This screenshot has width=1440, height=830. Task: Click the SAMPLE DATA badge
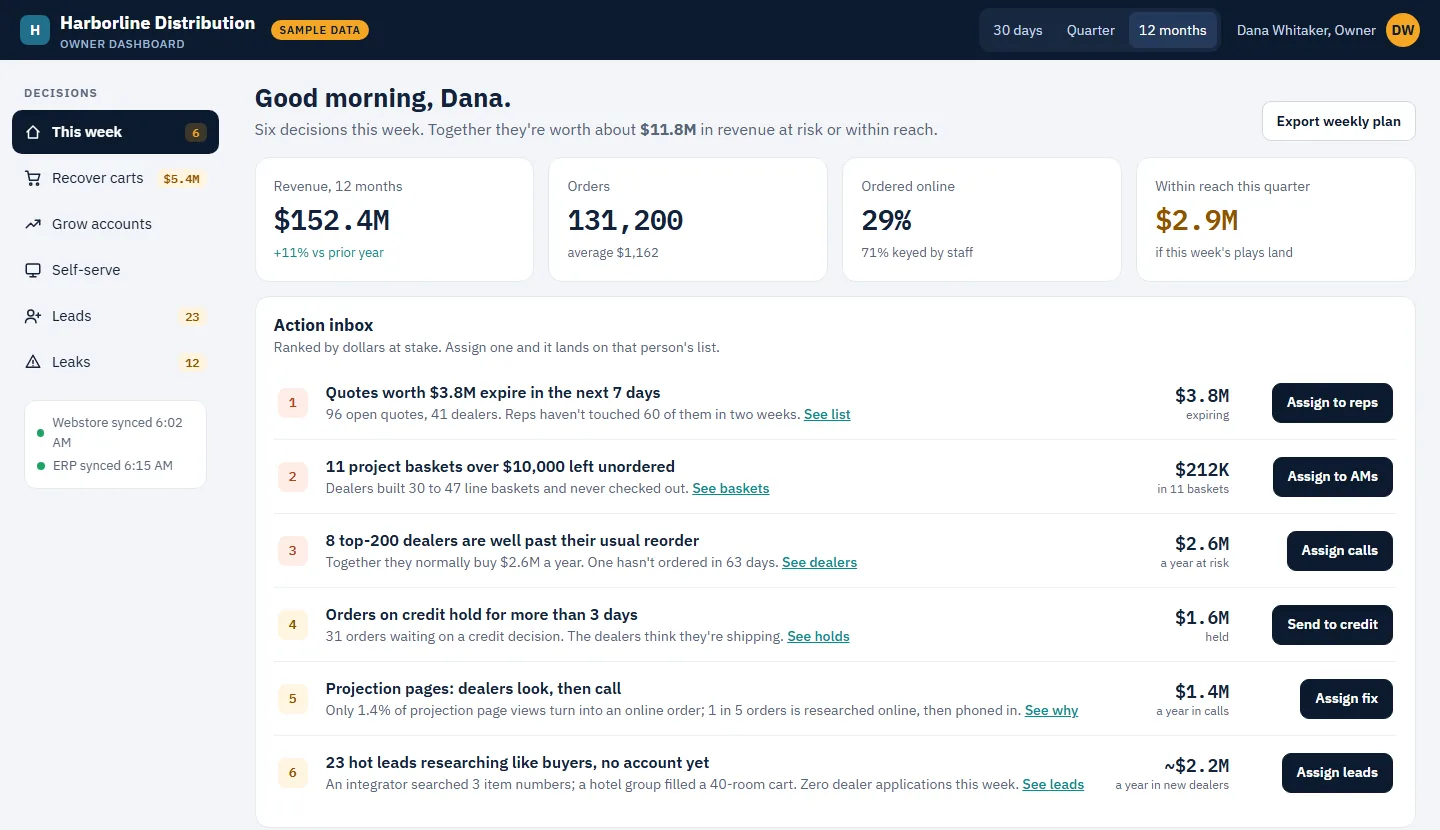click(320, 30)
